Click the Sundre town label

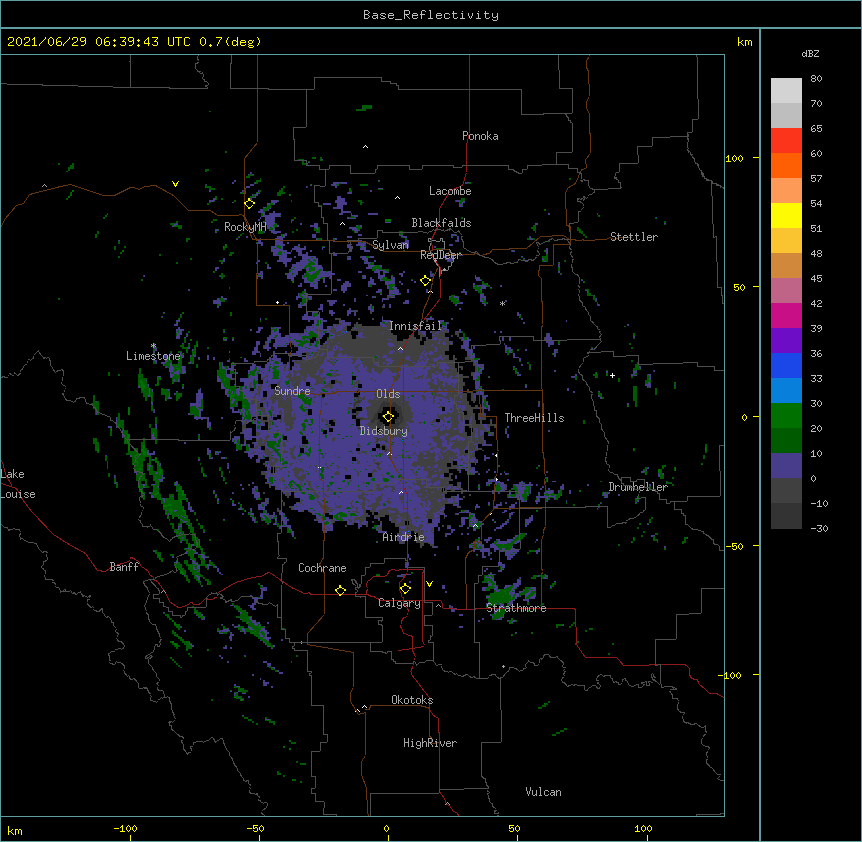[292, 391]
